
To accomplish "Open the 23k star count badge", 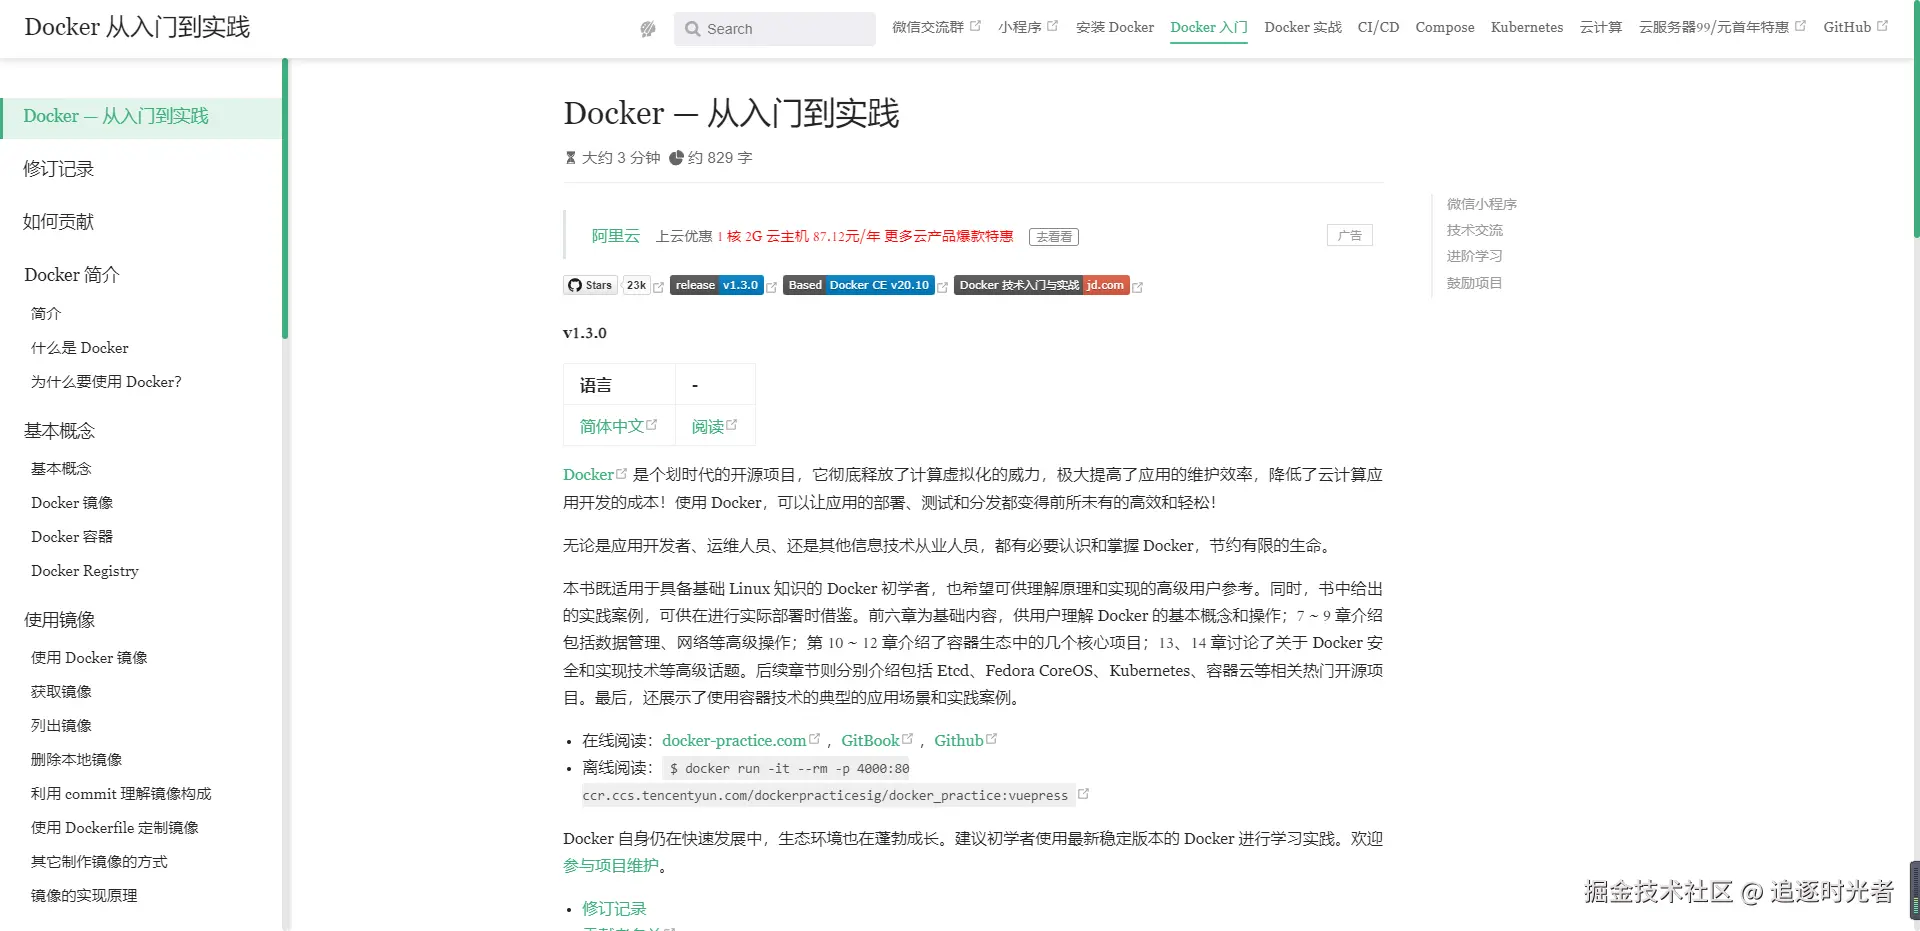I will (x=637, y=285).
